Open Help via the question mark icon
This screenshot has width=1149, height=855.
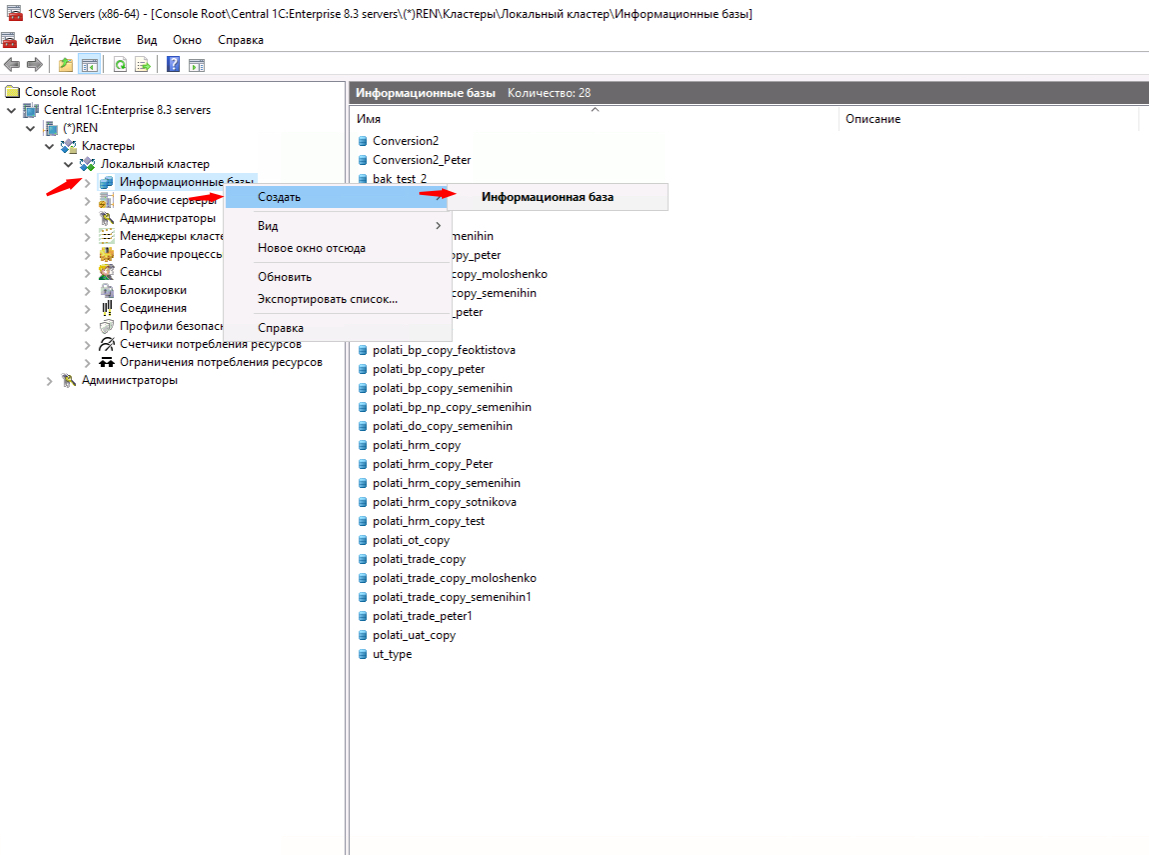(174, 64)
